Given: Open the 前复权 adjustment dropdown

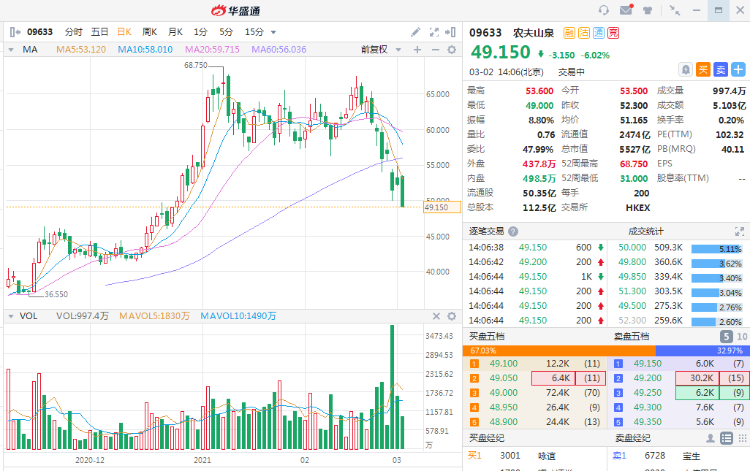Looking at the screenshot, I should tap(379, 48).
